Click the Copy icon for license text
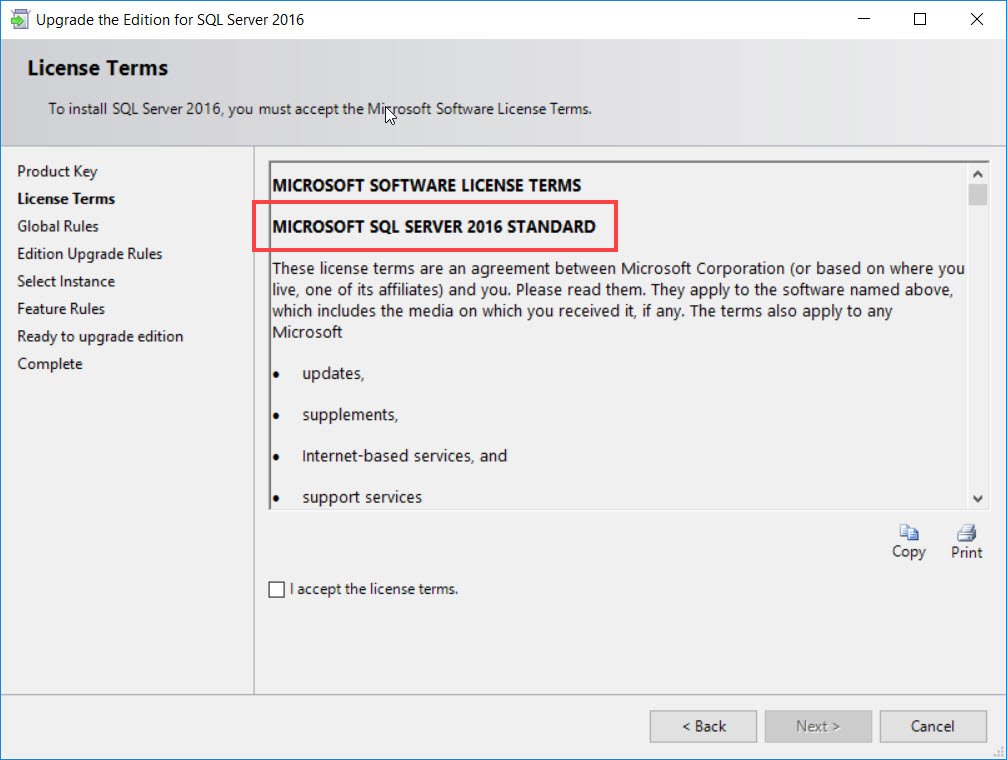1007x760 pixels. [x=908, y=533]
